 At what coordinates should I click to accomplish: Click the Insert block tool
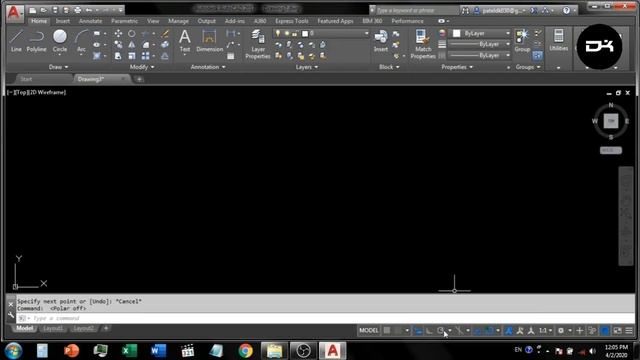pos(381,41)
